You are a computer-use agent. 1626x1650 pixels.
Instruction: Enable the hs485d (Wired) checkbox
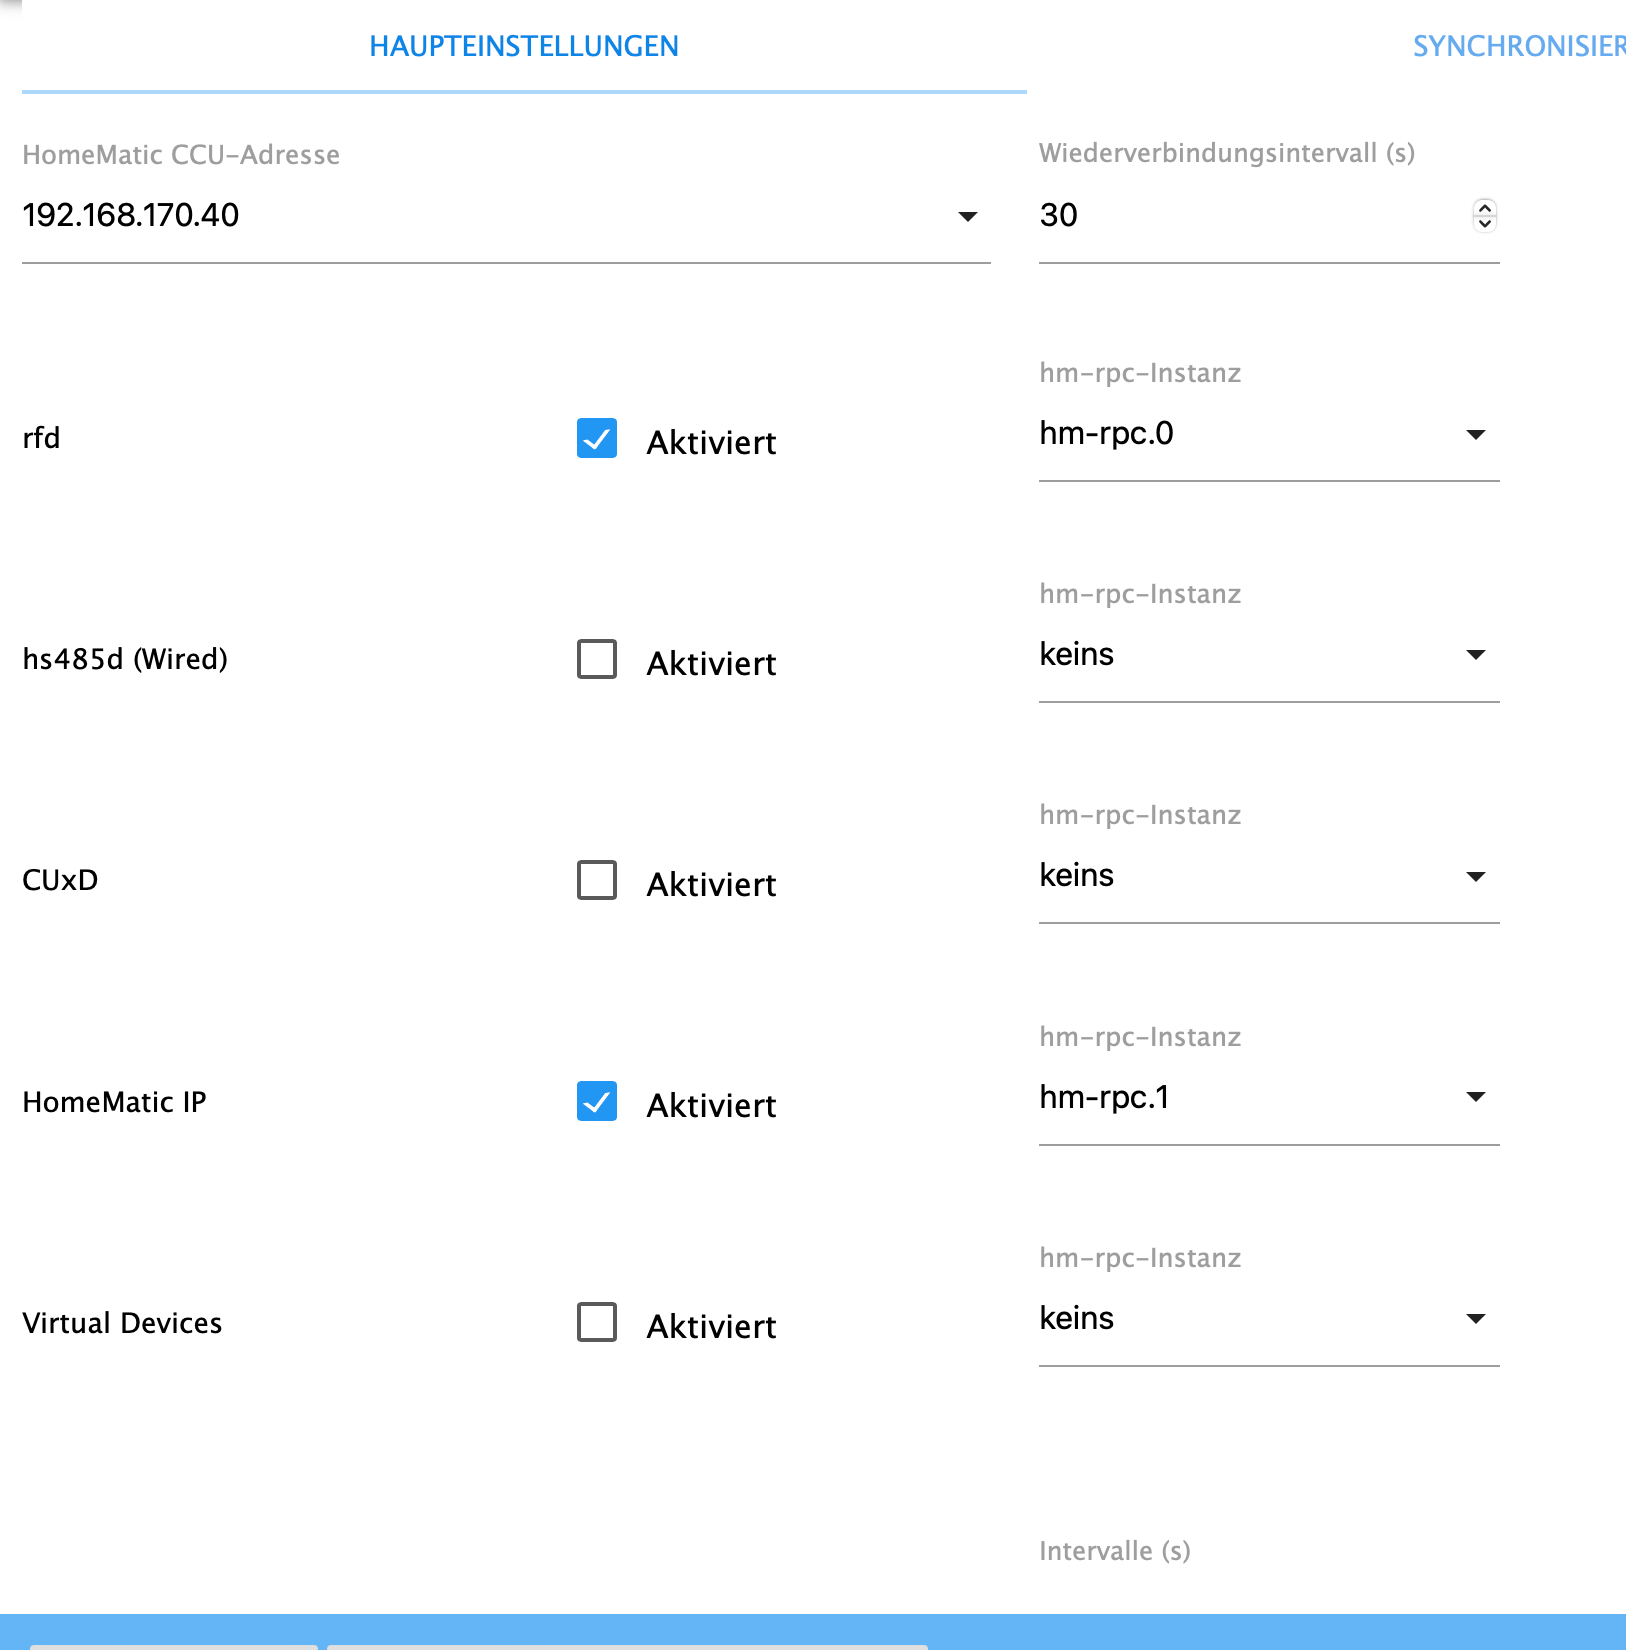click(x=597, y=659)
